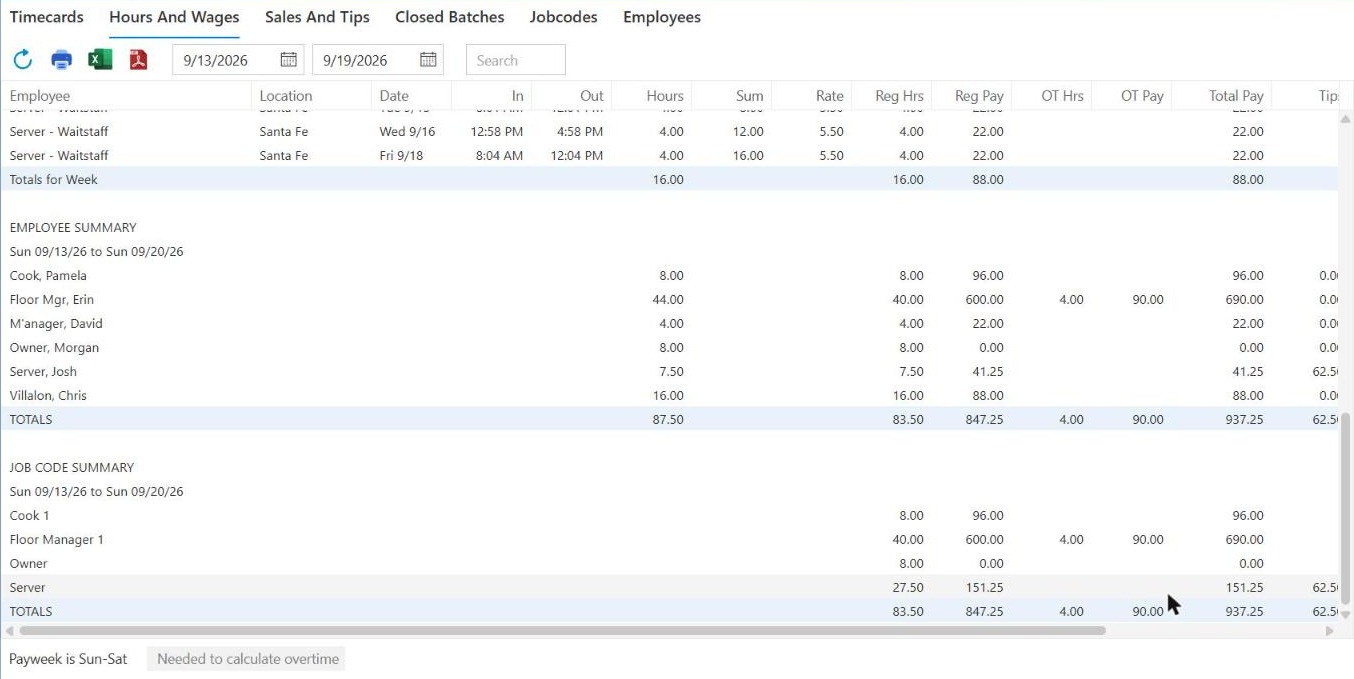
Task: Select the 'Cook 1' job code row
Action: 669,516
